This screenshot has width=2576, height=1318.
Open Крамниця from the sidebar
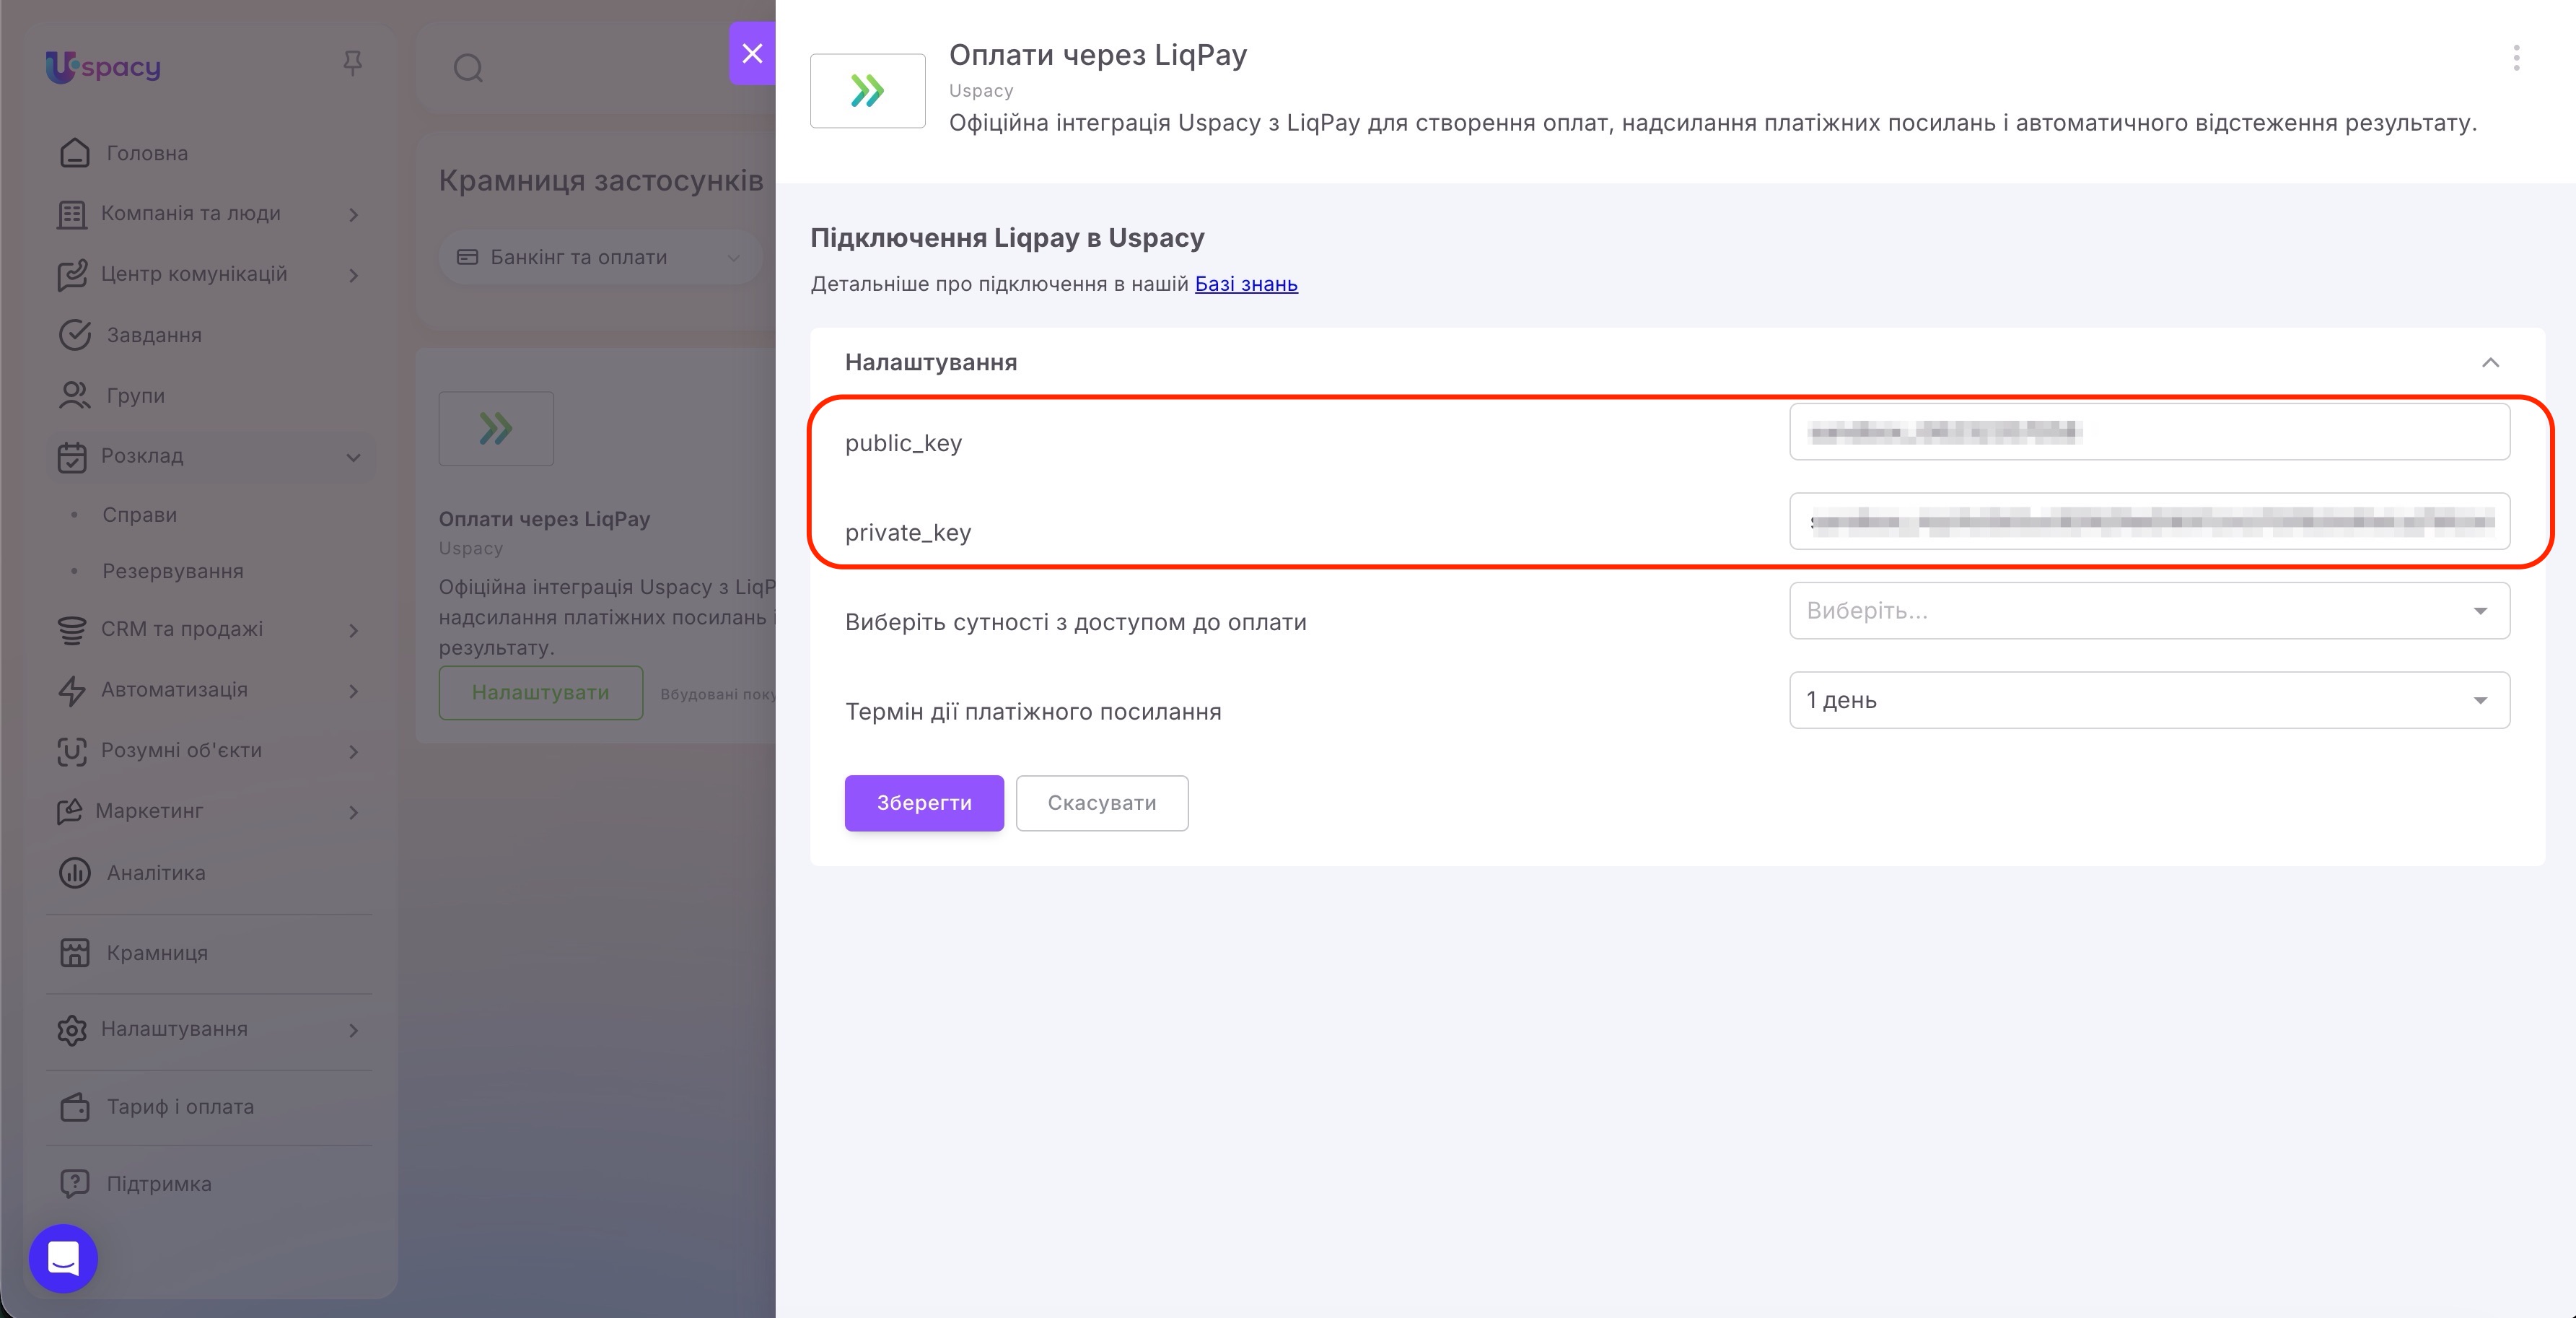point(157,953)
